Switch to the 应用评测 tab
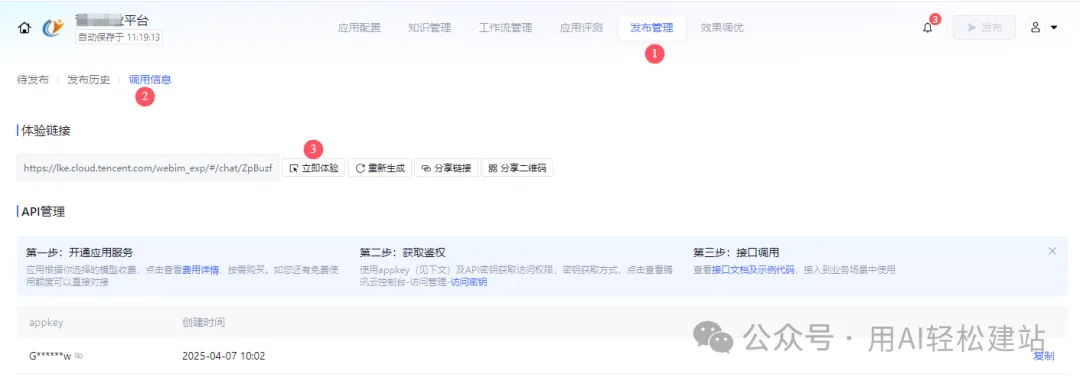1080x381 pixels. (581, 28)
